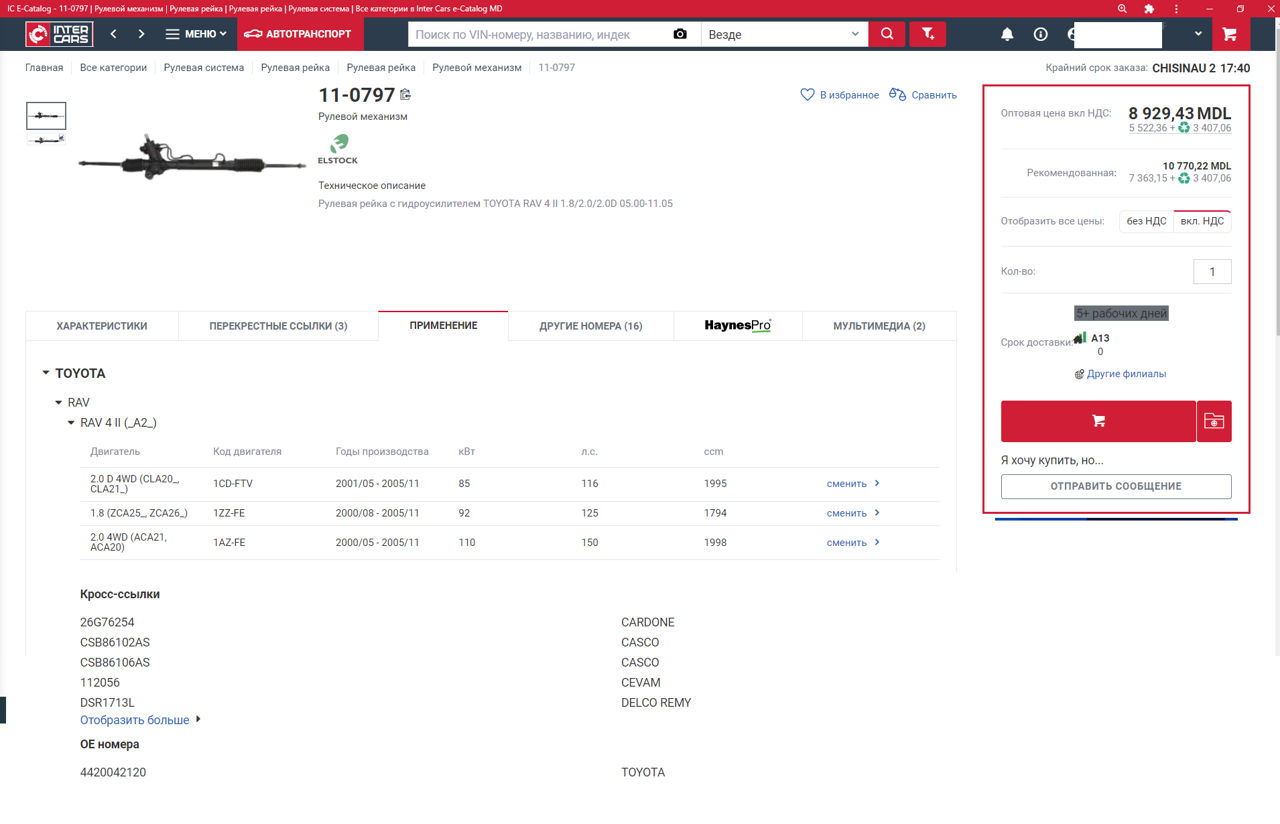Click cross-reference DSR1713L
The width and height of the screenshot is (1280, 824).
click(x=107, y=702)
